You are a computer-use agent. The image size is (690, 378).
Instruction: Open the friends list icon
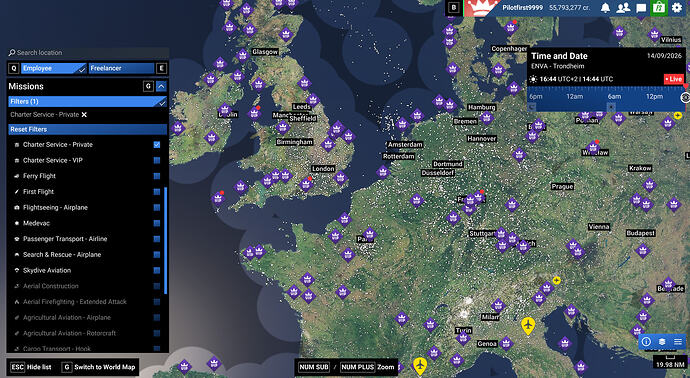623,8
